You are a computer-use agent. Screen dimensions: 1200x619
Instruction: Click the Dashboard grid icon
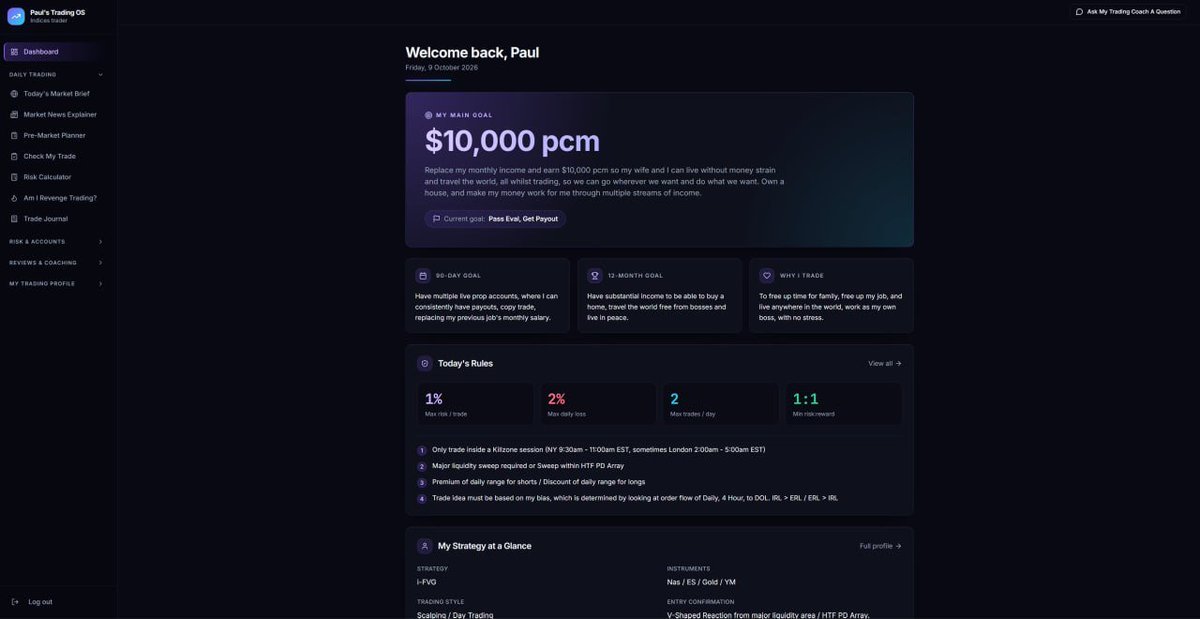click(x=14, y=52)
